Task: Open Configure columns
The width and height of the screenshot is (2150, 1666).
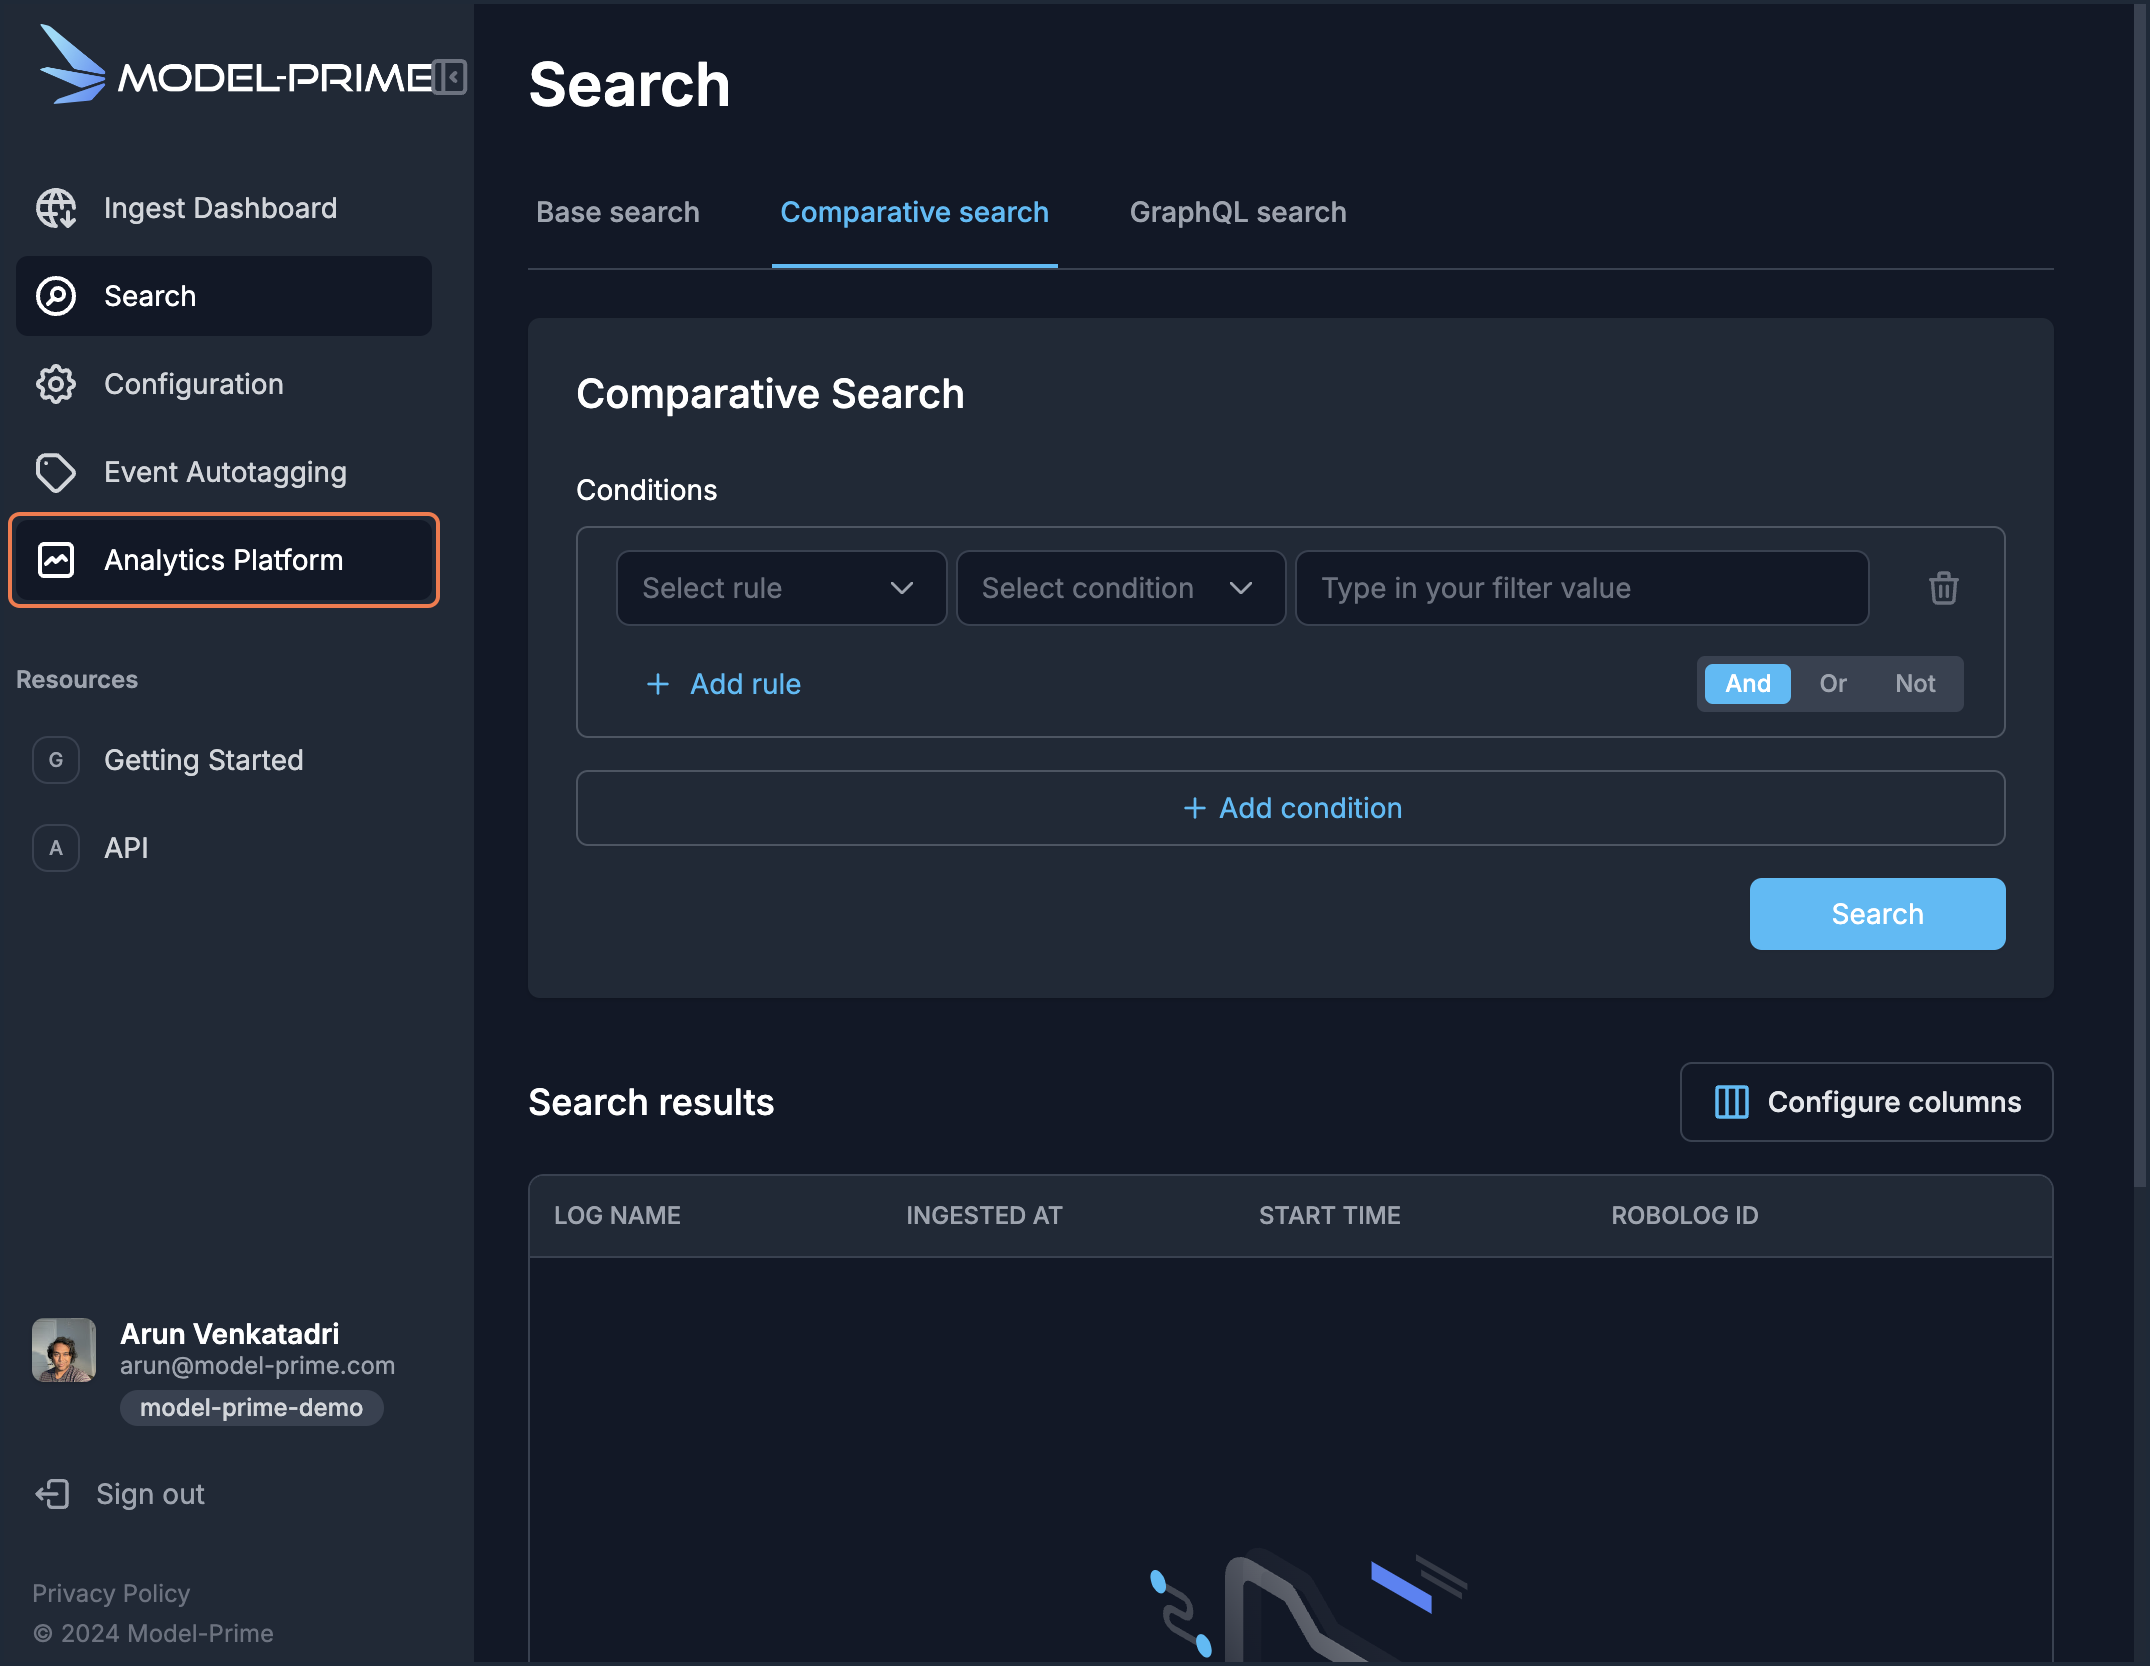Action: [x=1866, y=1102]
